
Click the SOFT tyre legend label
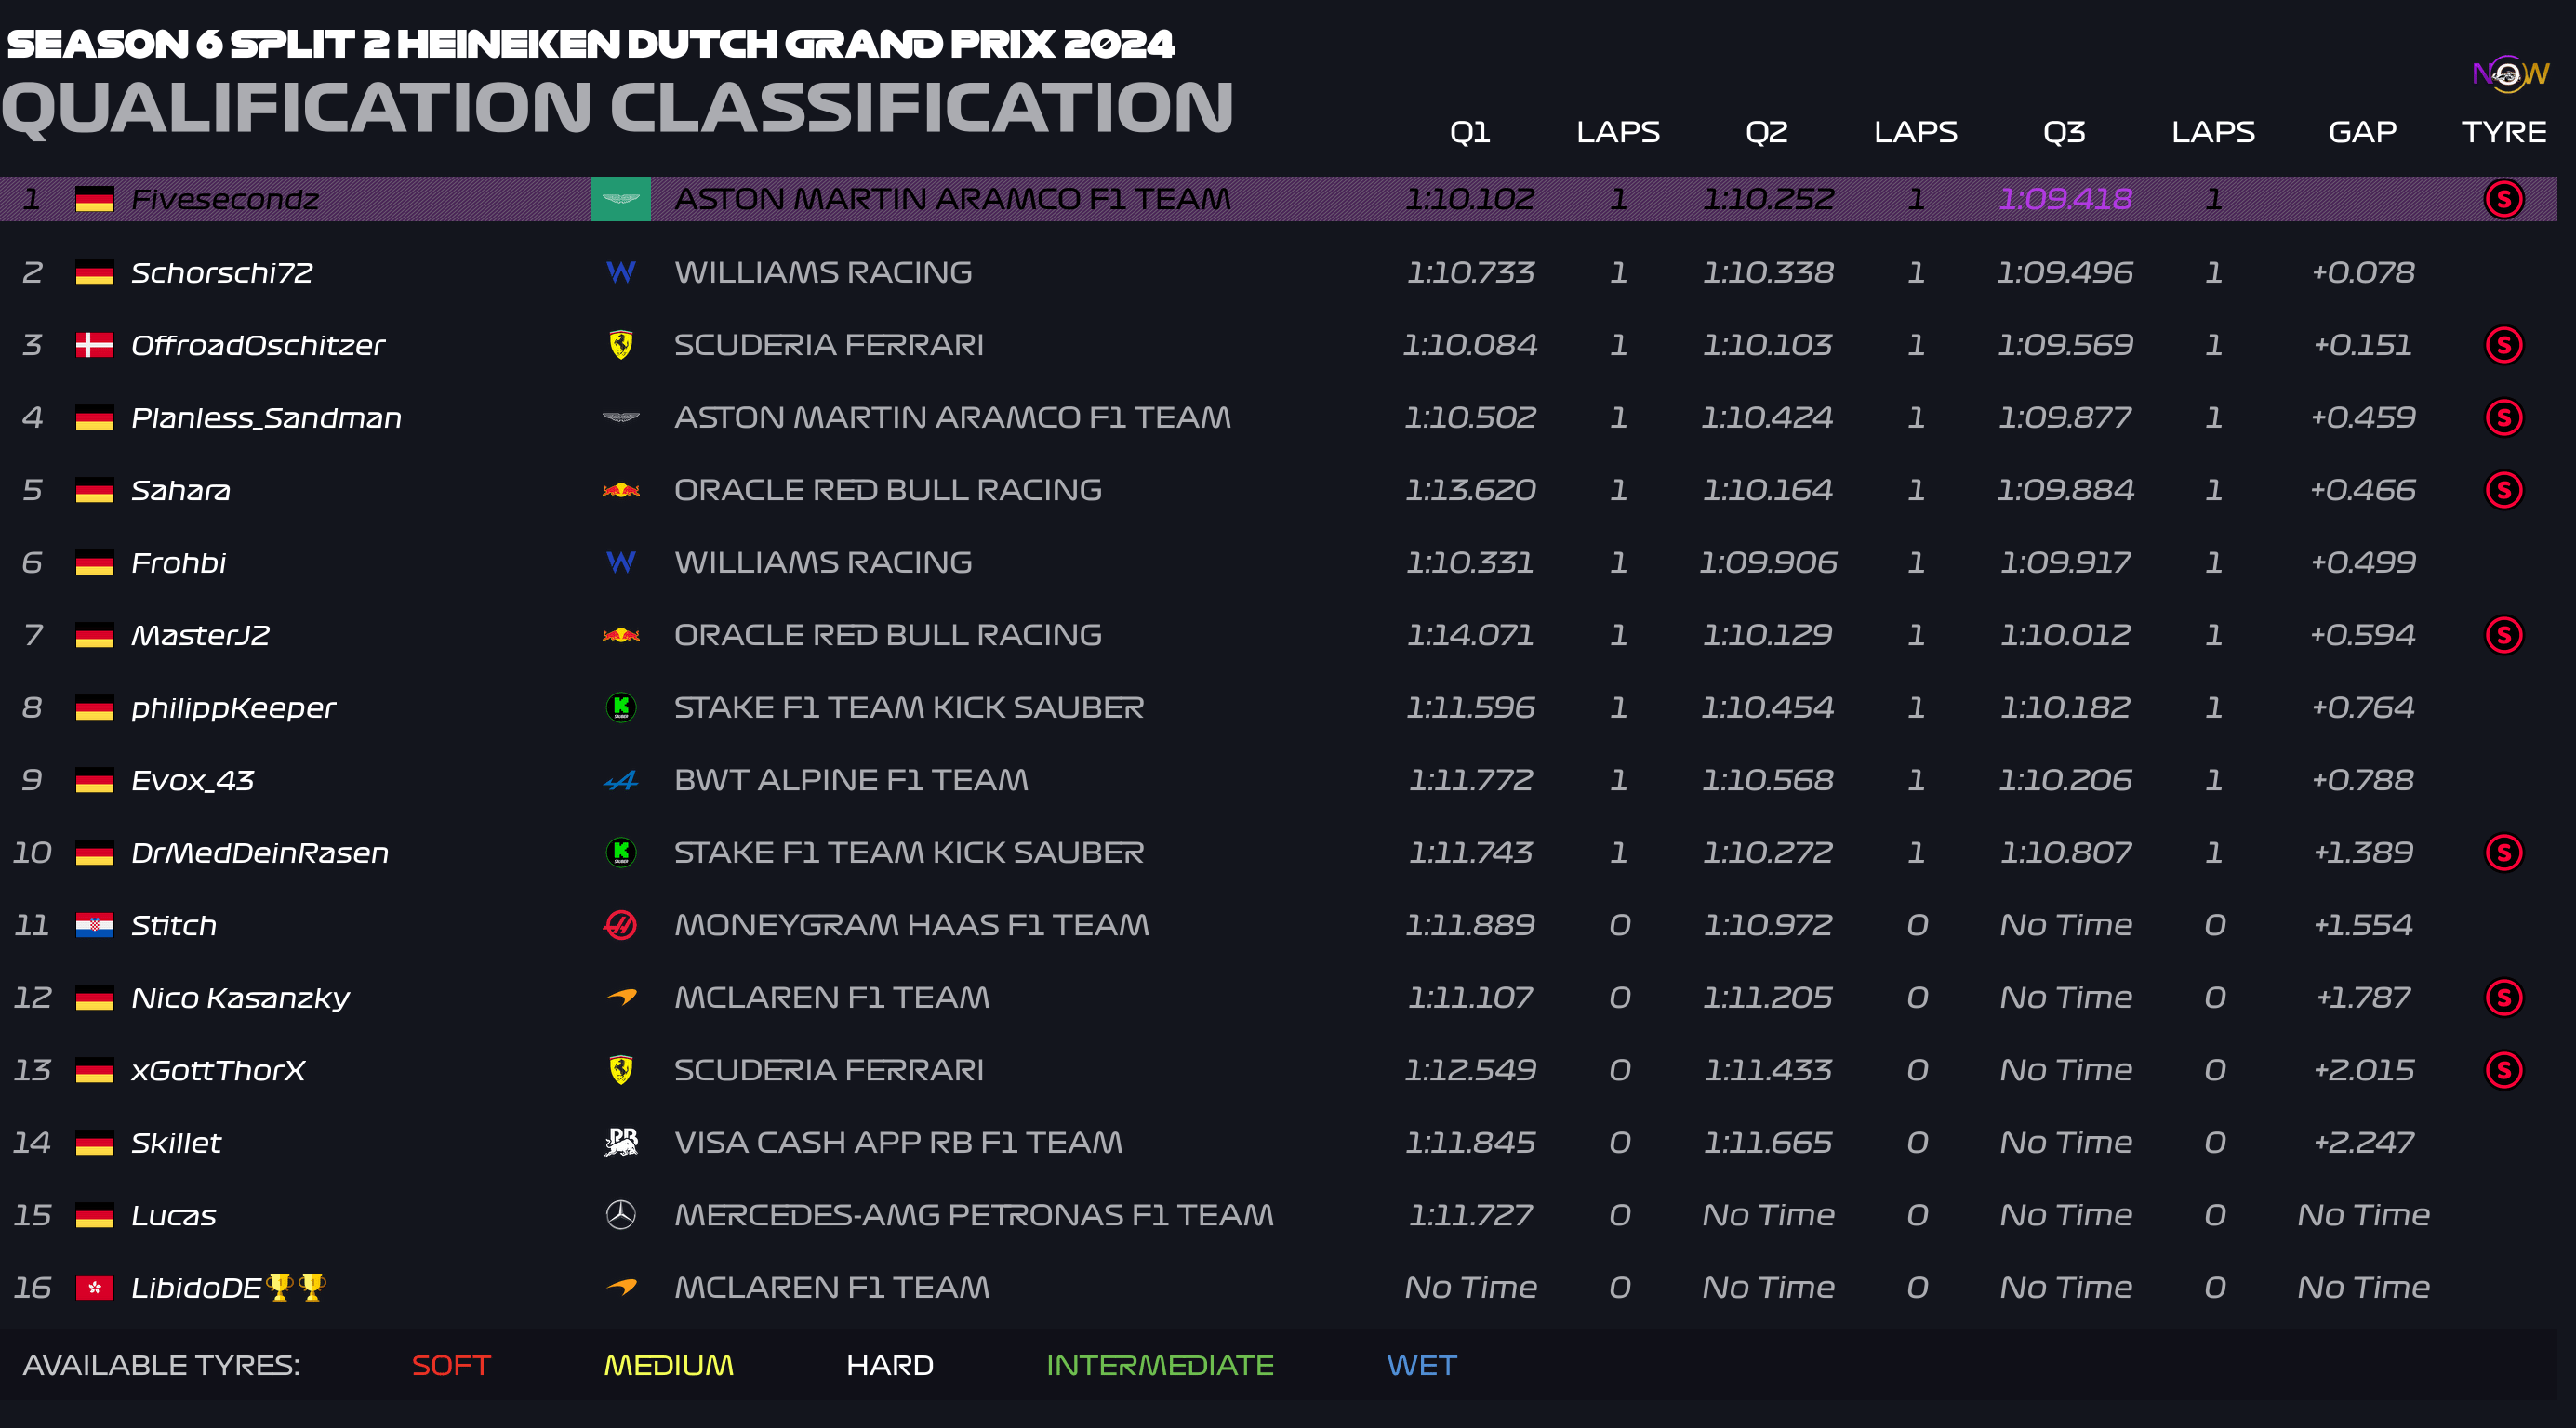pos(451,1365)
